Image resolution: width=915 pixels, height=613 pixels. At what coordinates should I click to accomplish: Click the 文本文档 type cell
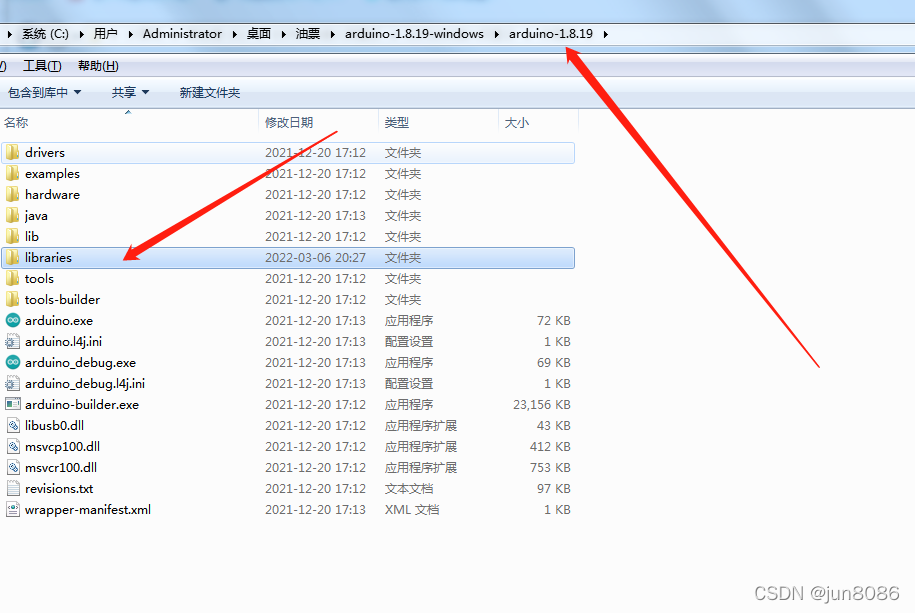408,489
